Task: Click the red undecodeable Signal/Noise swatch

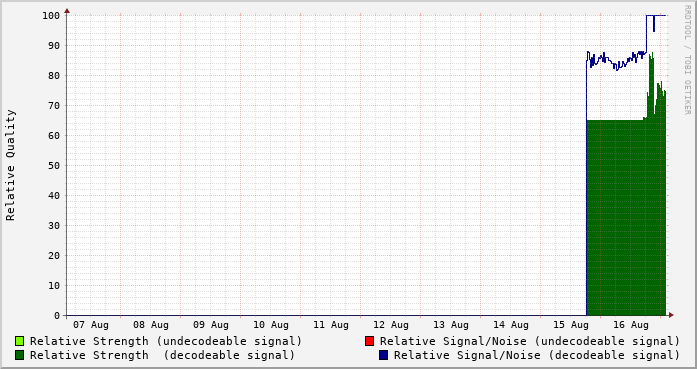Action: 369,341
